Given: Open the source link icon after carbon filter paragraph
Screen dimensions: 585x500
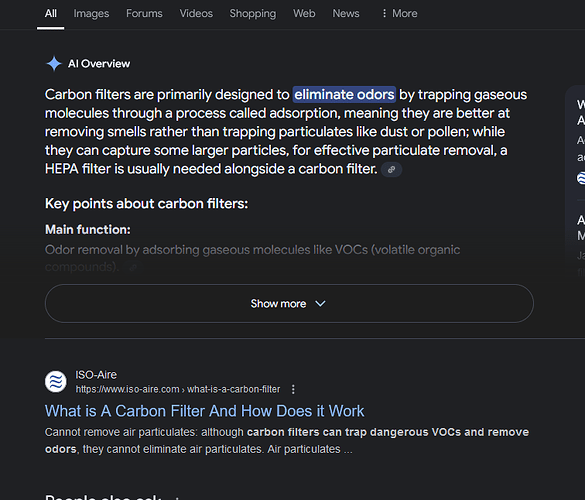Looking at the screenshot, I should click(391, 170).
